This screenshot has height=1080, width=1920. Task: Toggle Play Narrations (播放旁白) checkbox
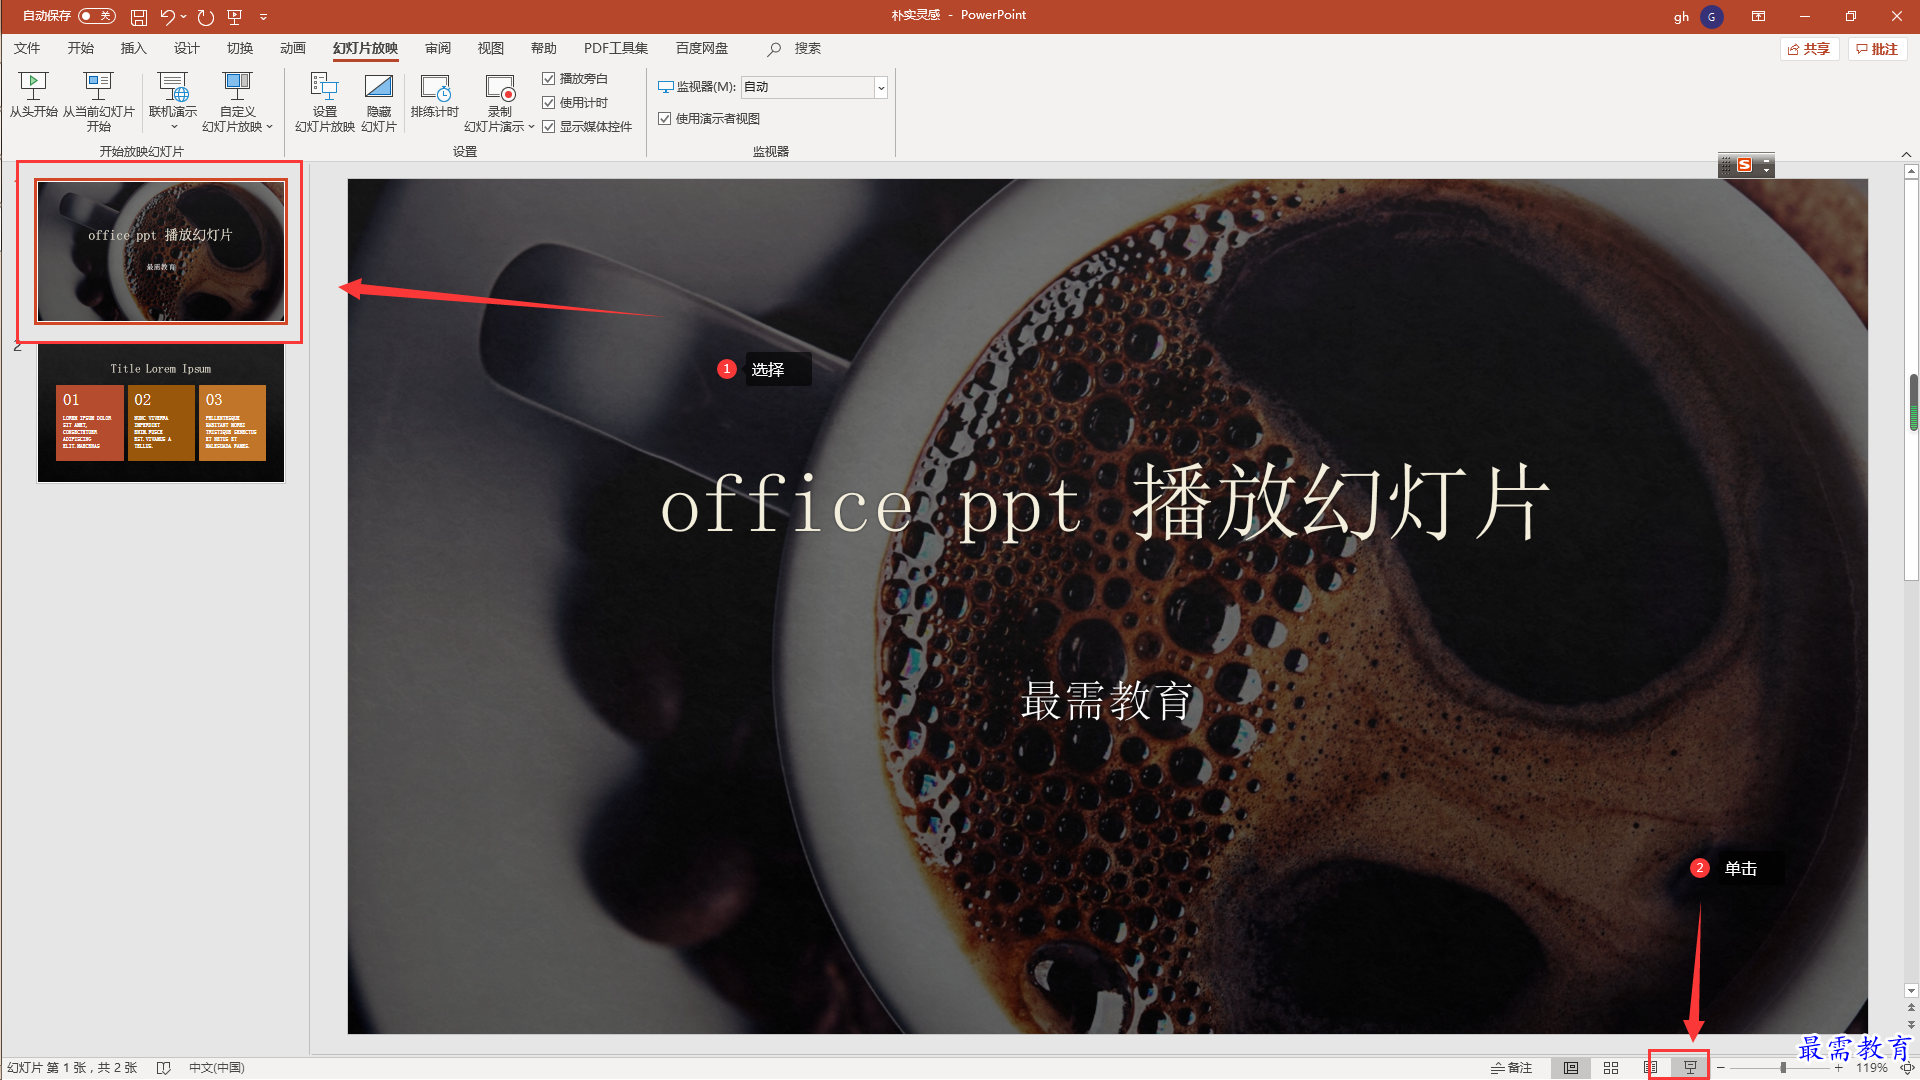(548, 78)
